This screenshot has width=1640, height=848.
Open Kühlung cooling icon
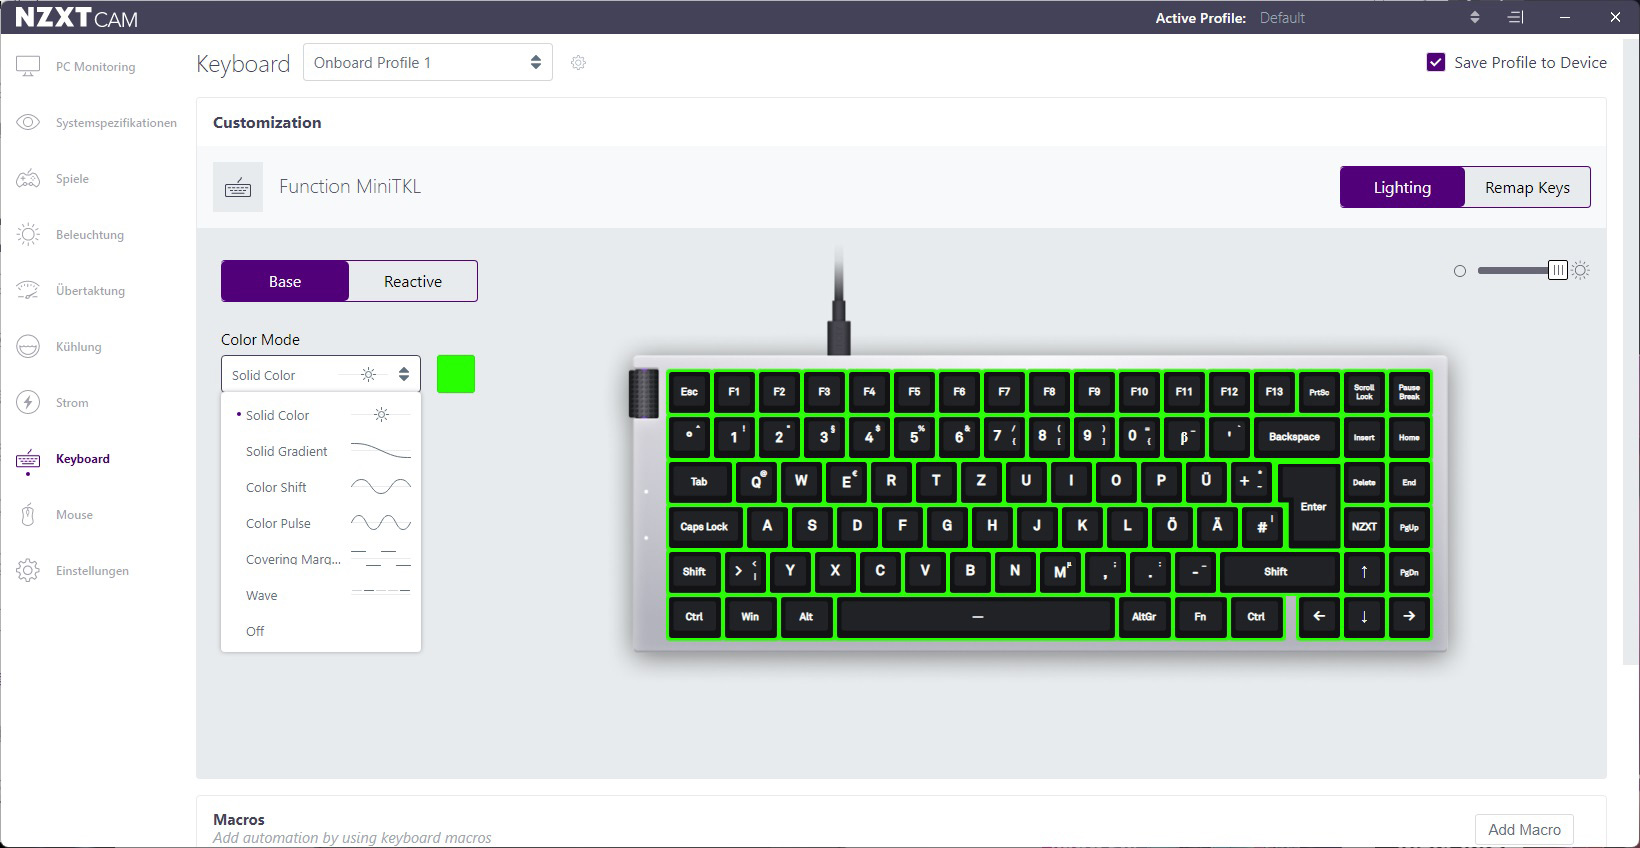pyautogui.click(x=28, y=346)
